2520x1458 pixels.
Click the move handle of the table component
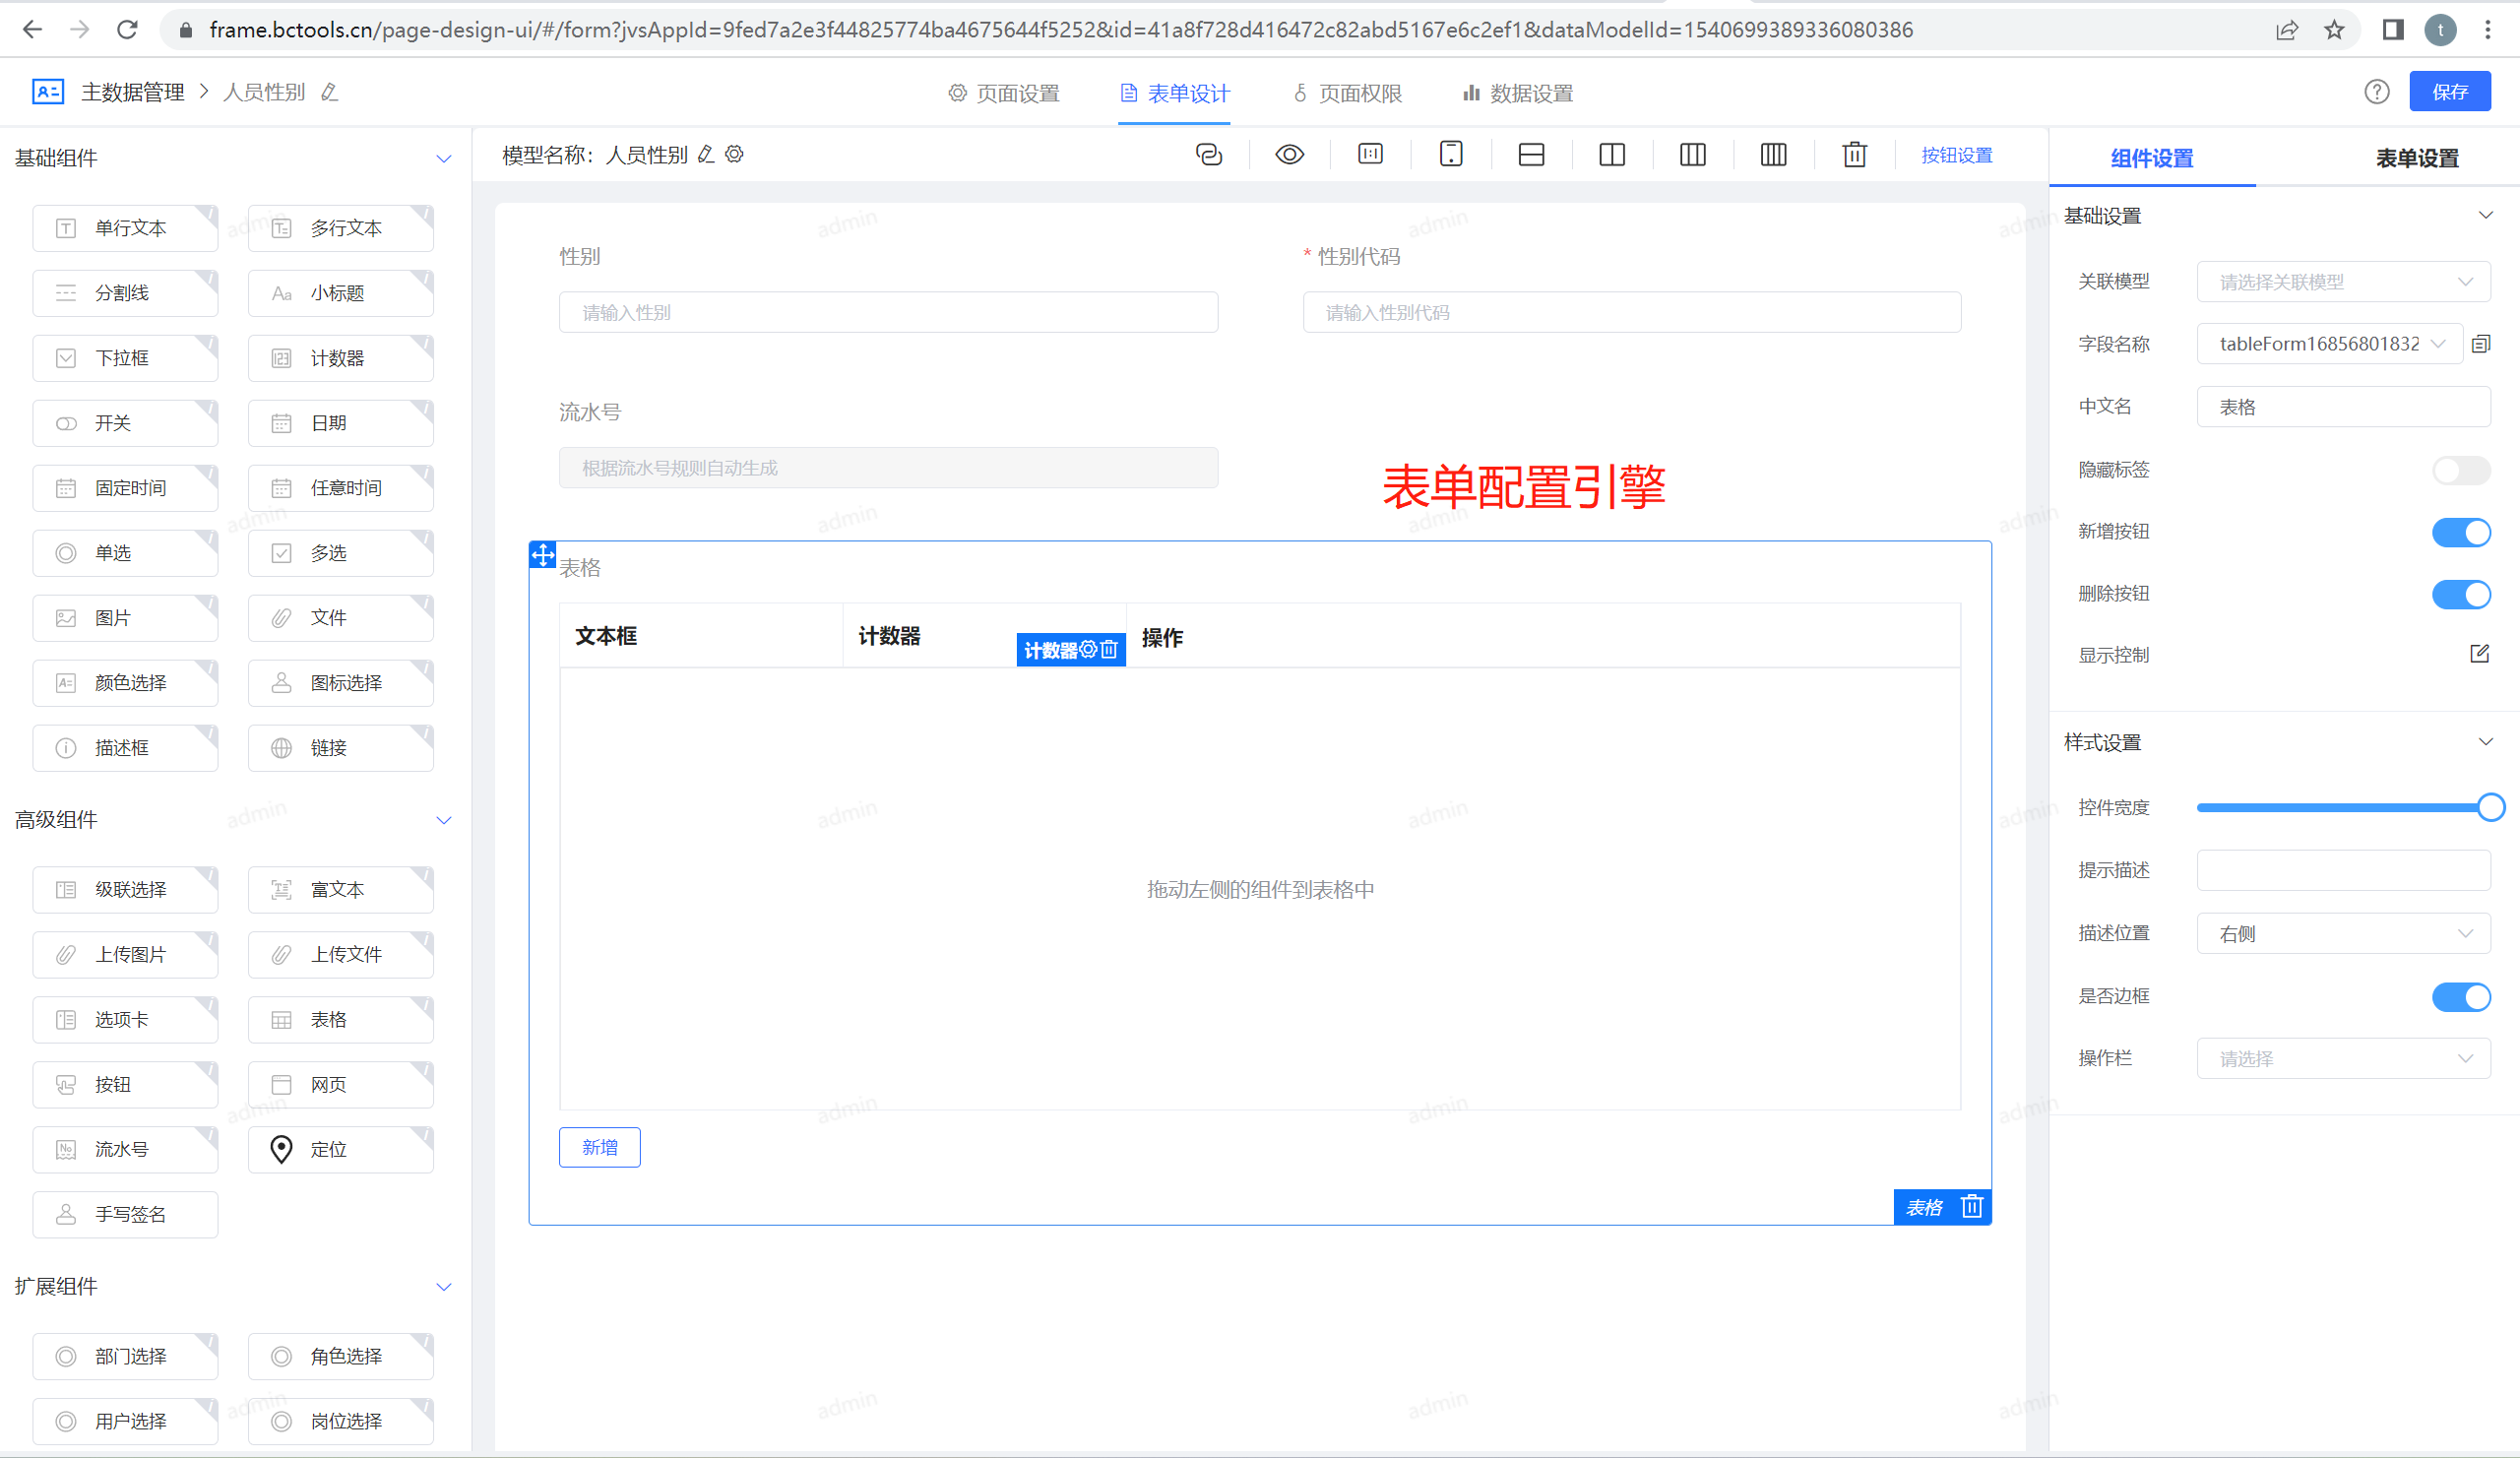tap(543, 555)
